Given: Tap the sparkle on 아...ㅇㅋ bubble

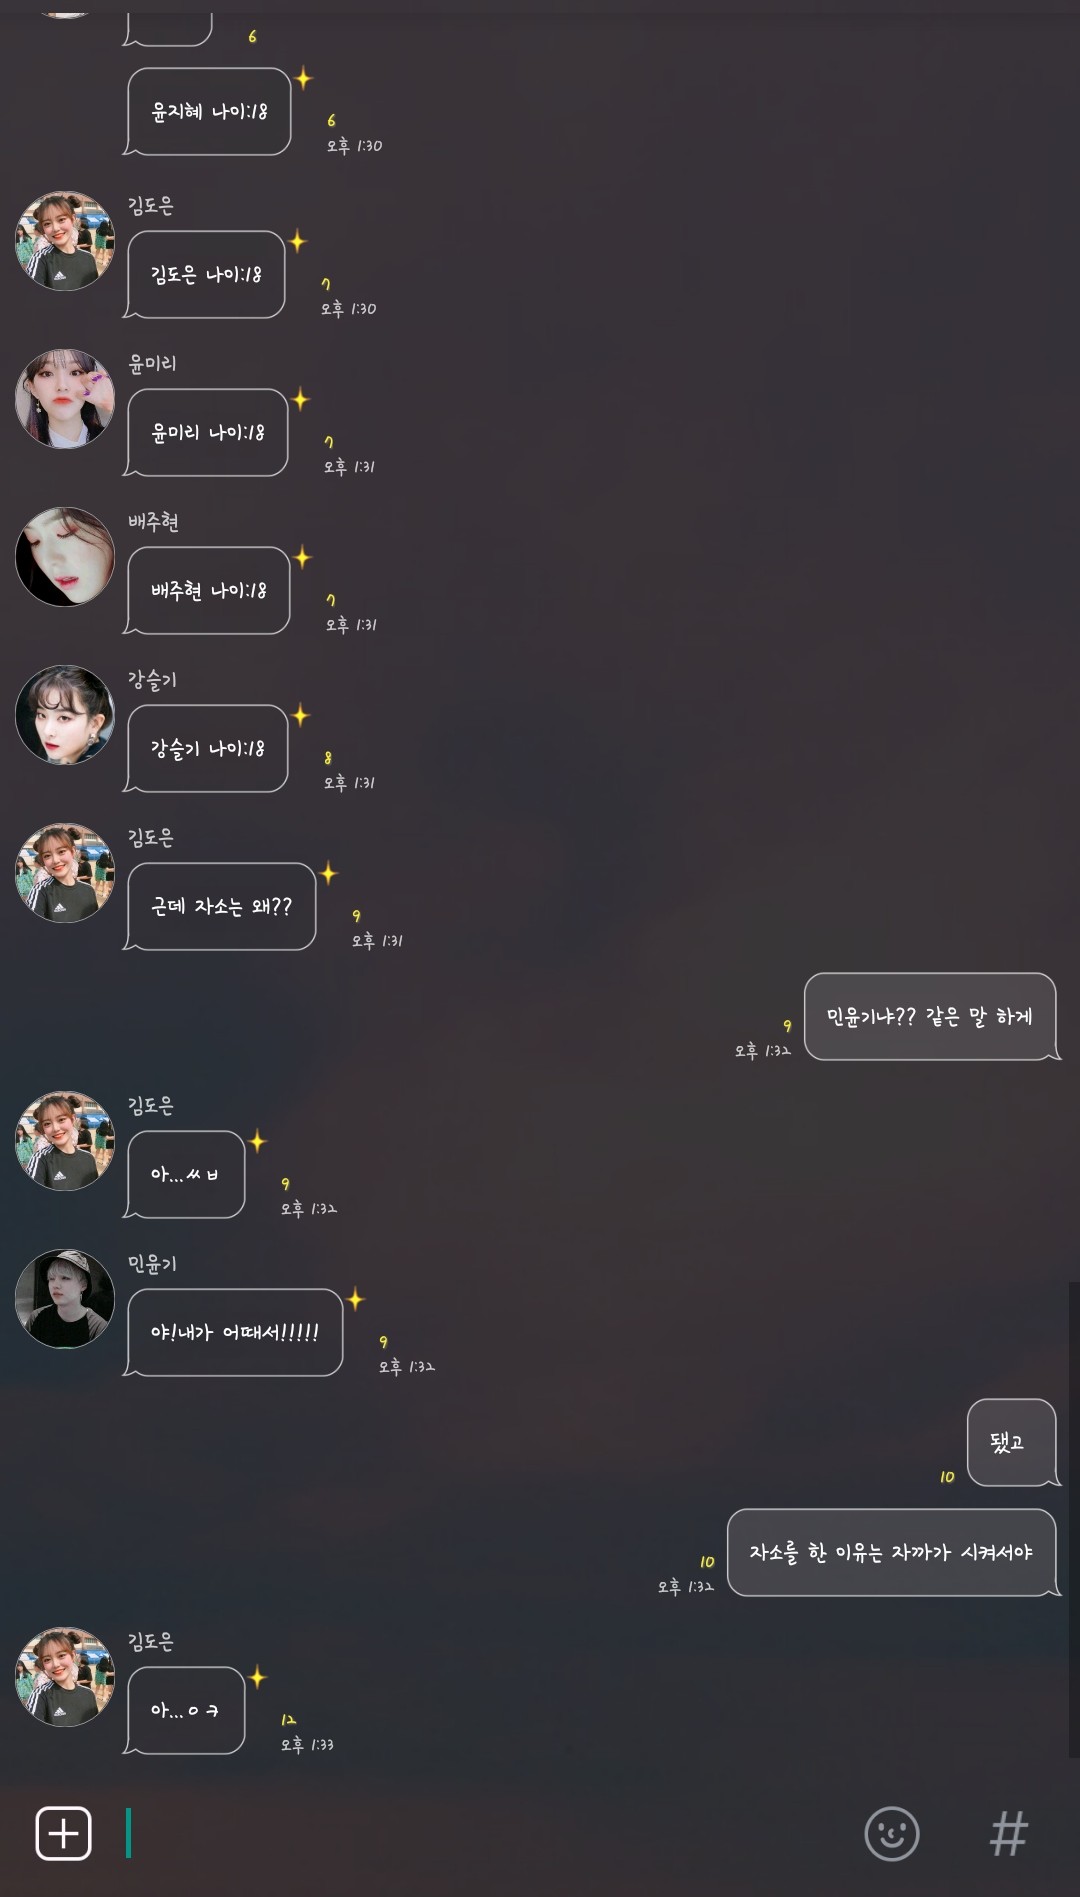Looking at the screenshot, I should [257, 1677].
